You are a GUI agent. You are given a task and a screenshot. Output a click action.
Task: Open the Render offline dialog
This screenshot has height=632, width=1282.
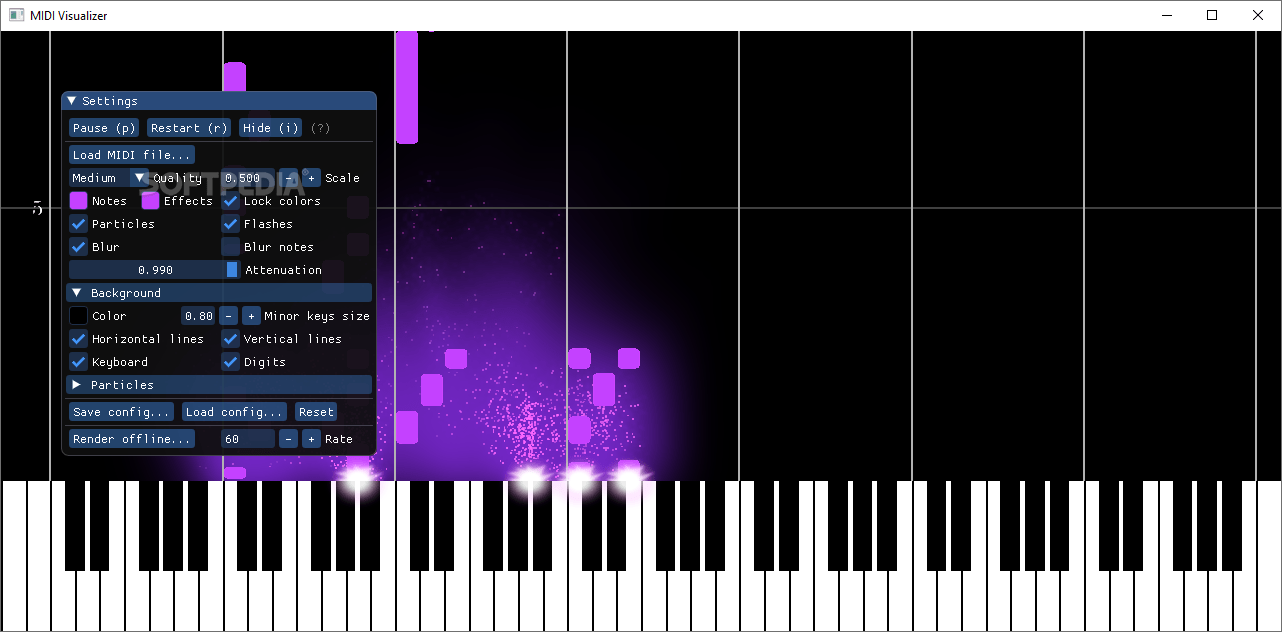click(131, 438)
